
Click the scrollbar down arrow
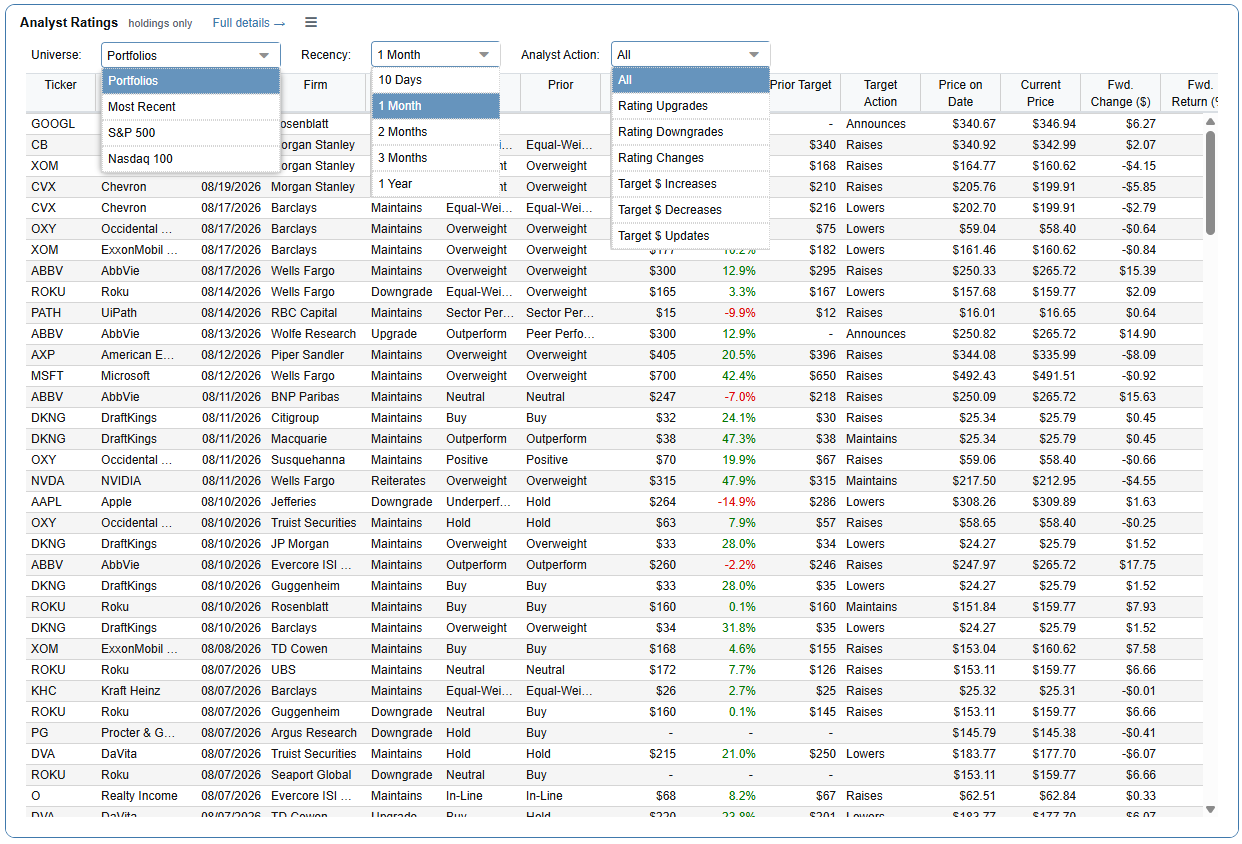(x=1210, y=809)
